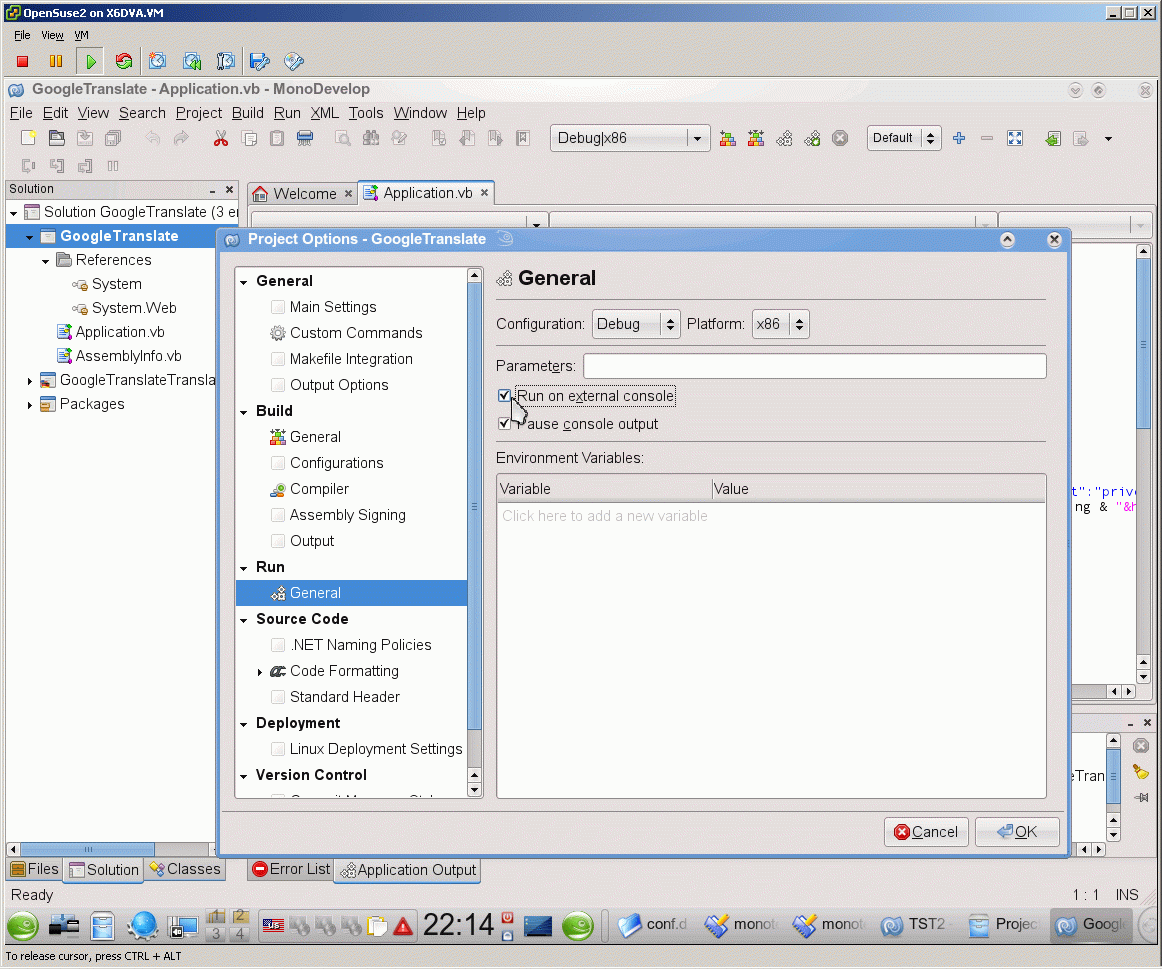Viewport: 1162px width, 969px height.
Task: Close the Application.vb tab
Action: coord(484,193)
